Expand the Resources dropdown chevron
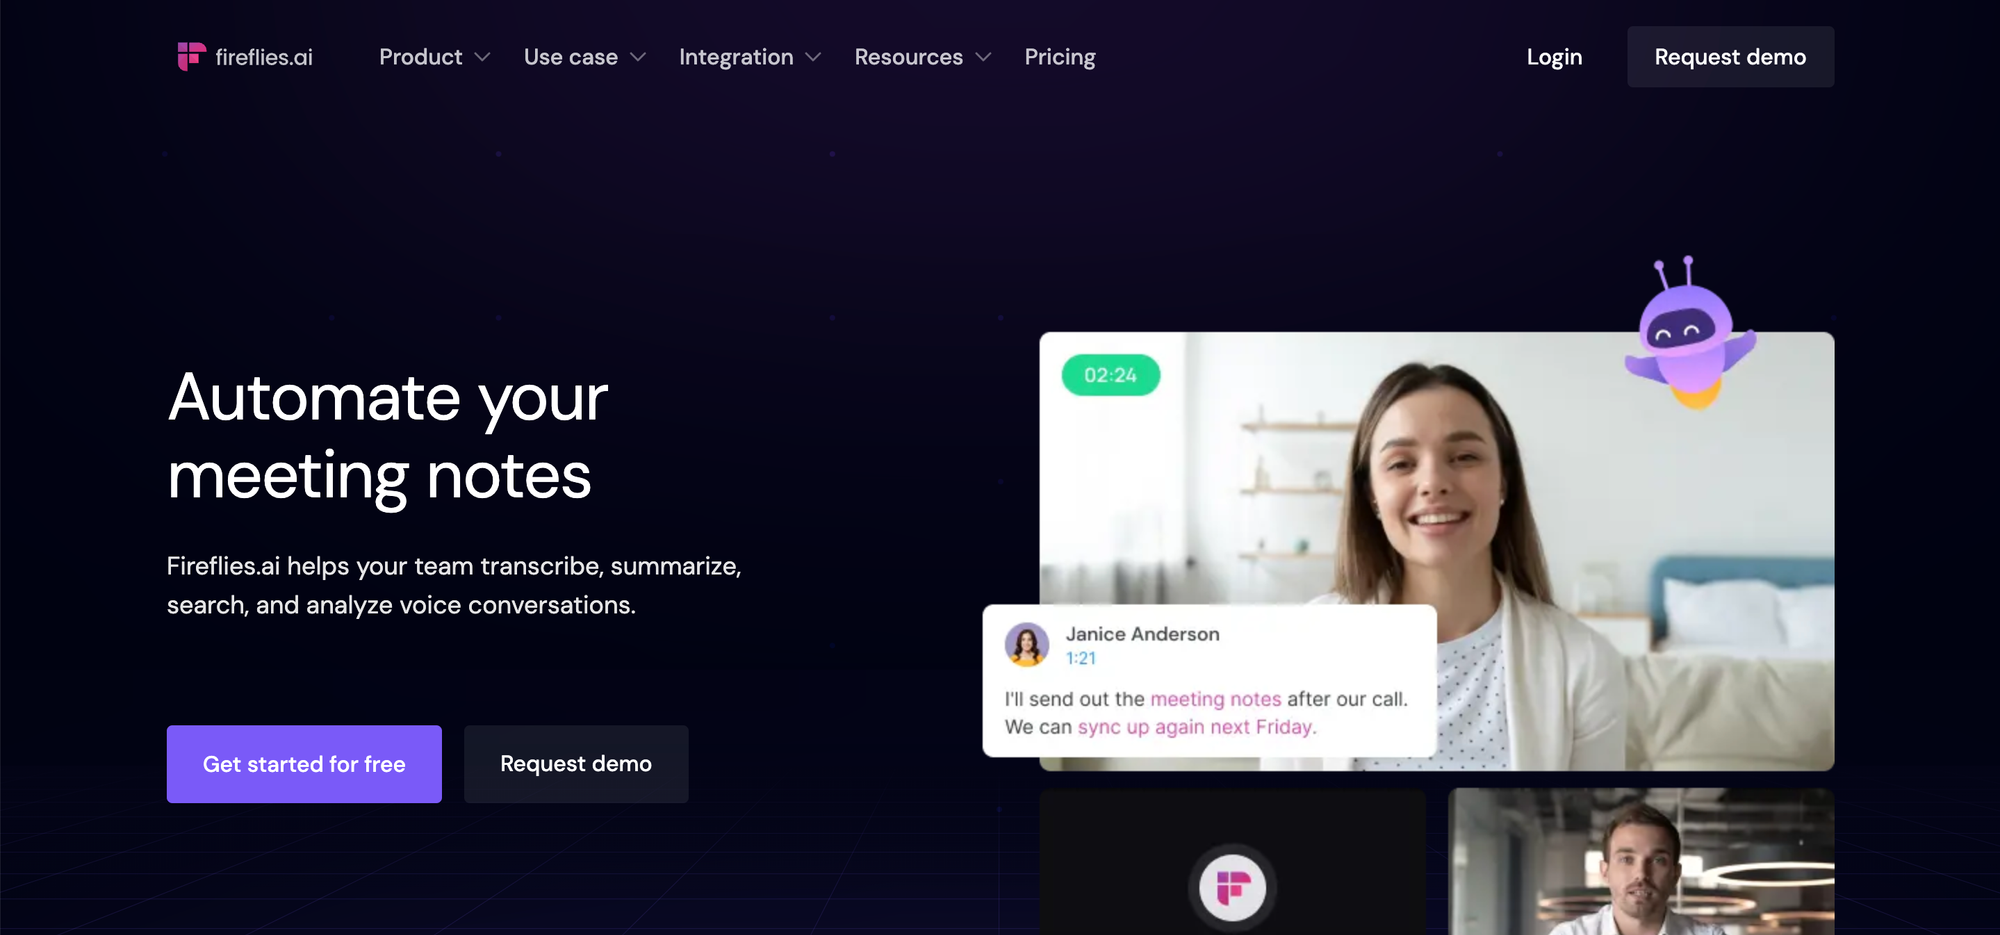 [x=983, y=57]
